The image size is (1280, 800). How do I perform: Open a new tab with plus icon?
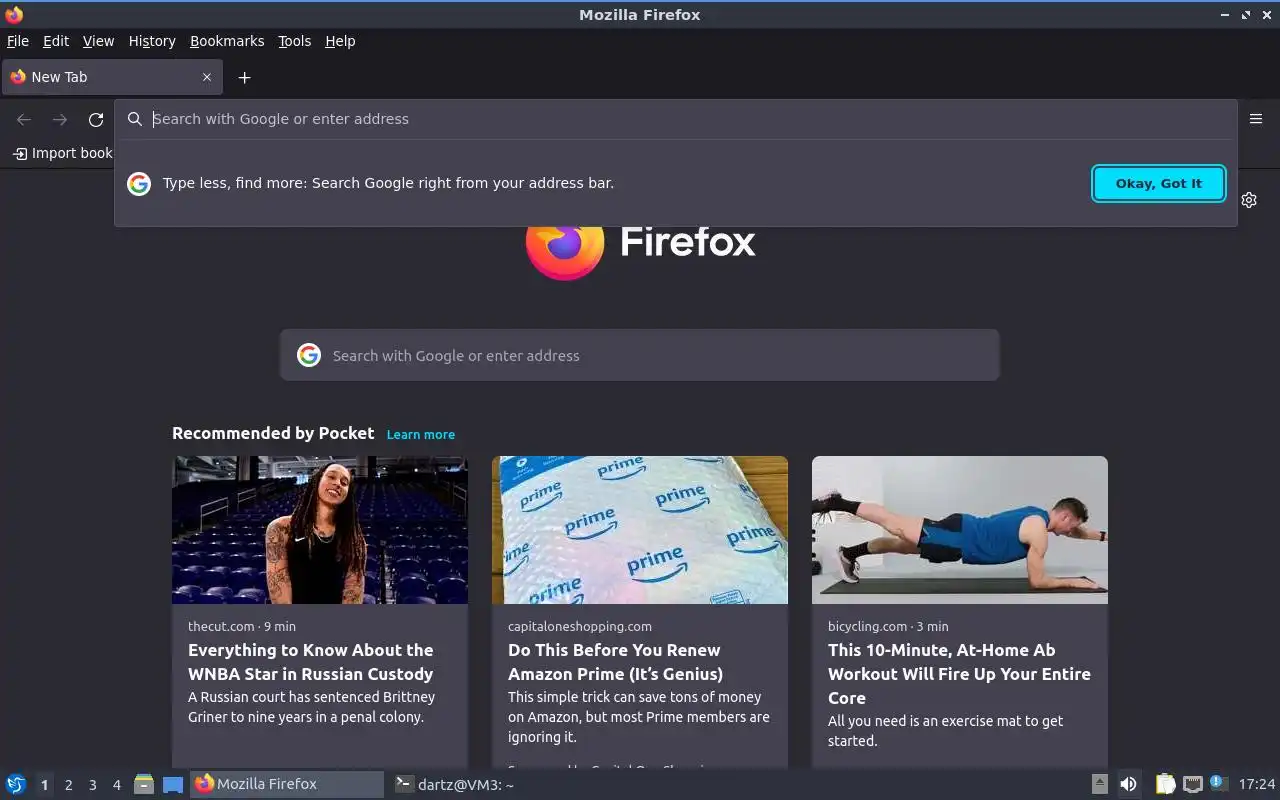(244, 77)
